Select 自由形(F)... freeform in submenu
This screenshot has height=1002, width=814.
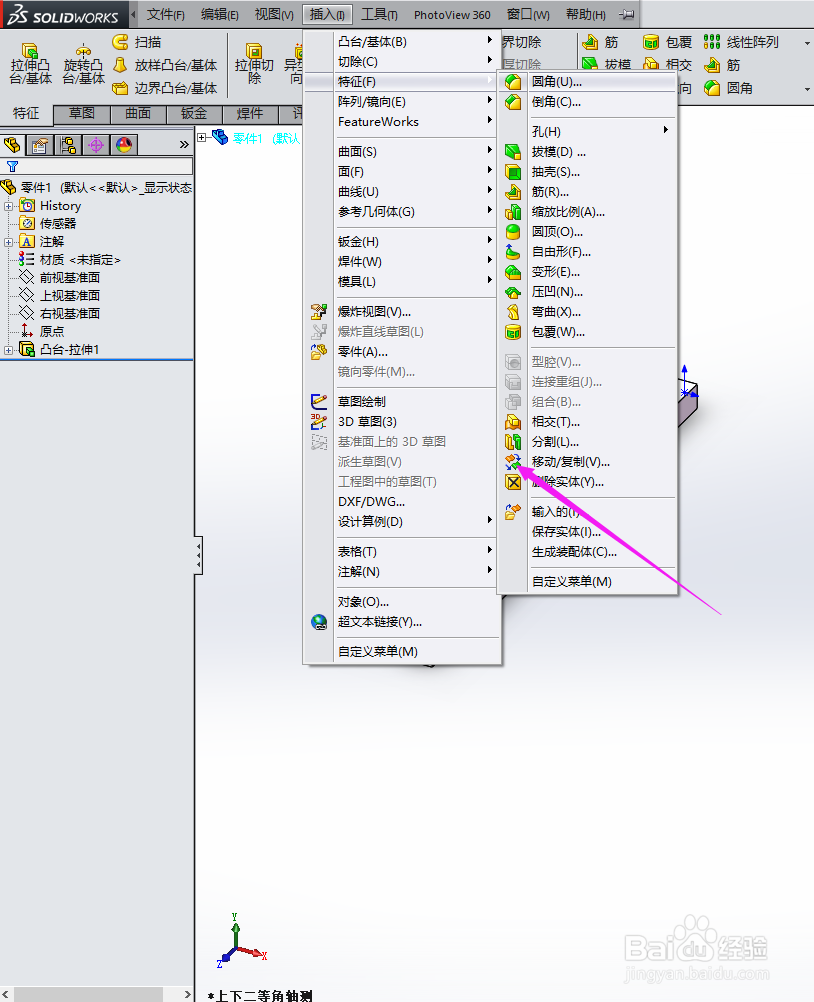tap(587, 252)
